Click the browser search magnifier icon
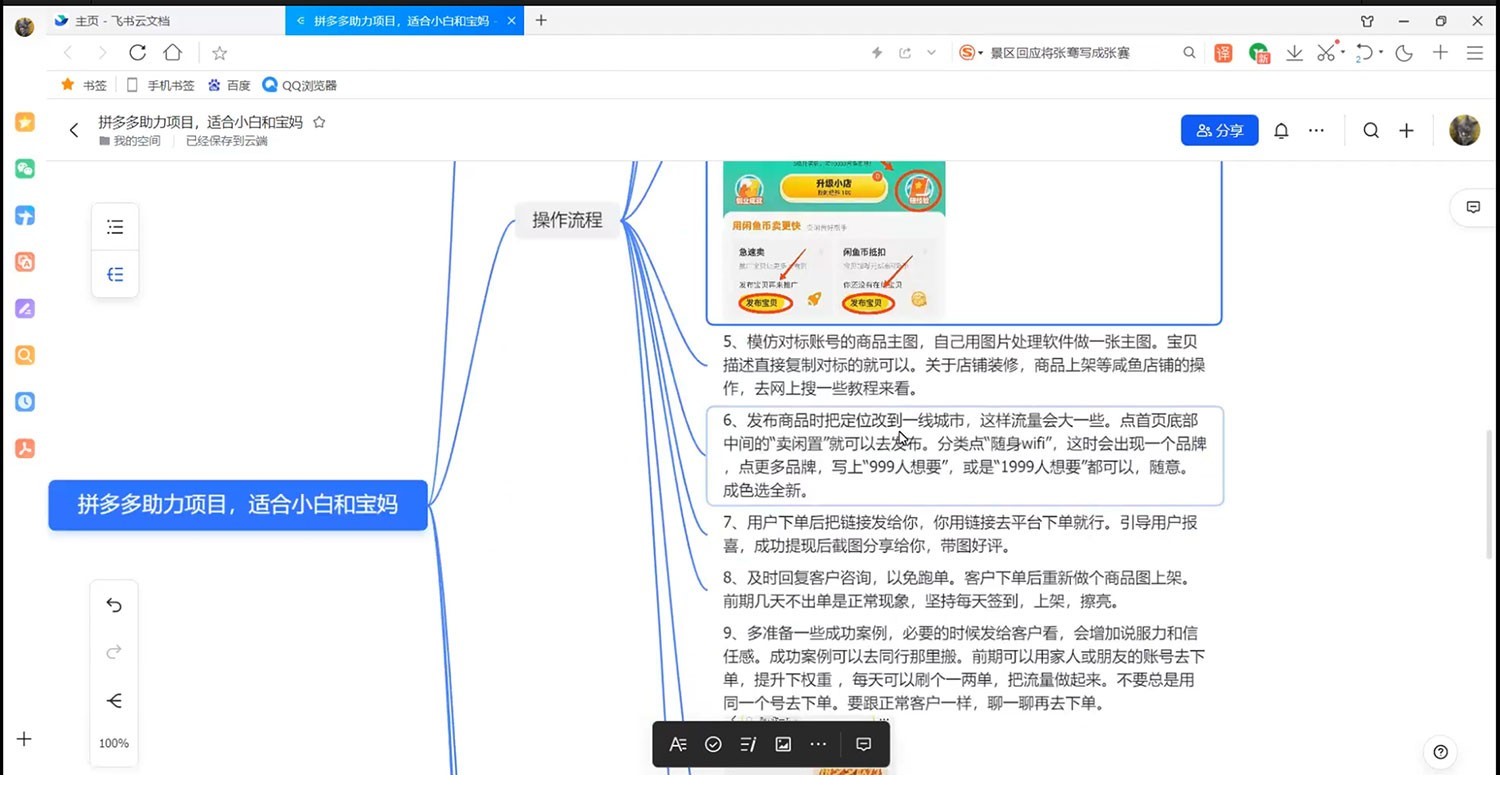The image size is (1500, 798). click(x=1189, y=53)
